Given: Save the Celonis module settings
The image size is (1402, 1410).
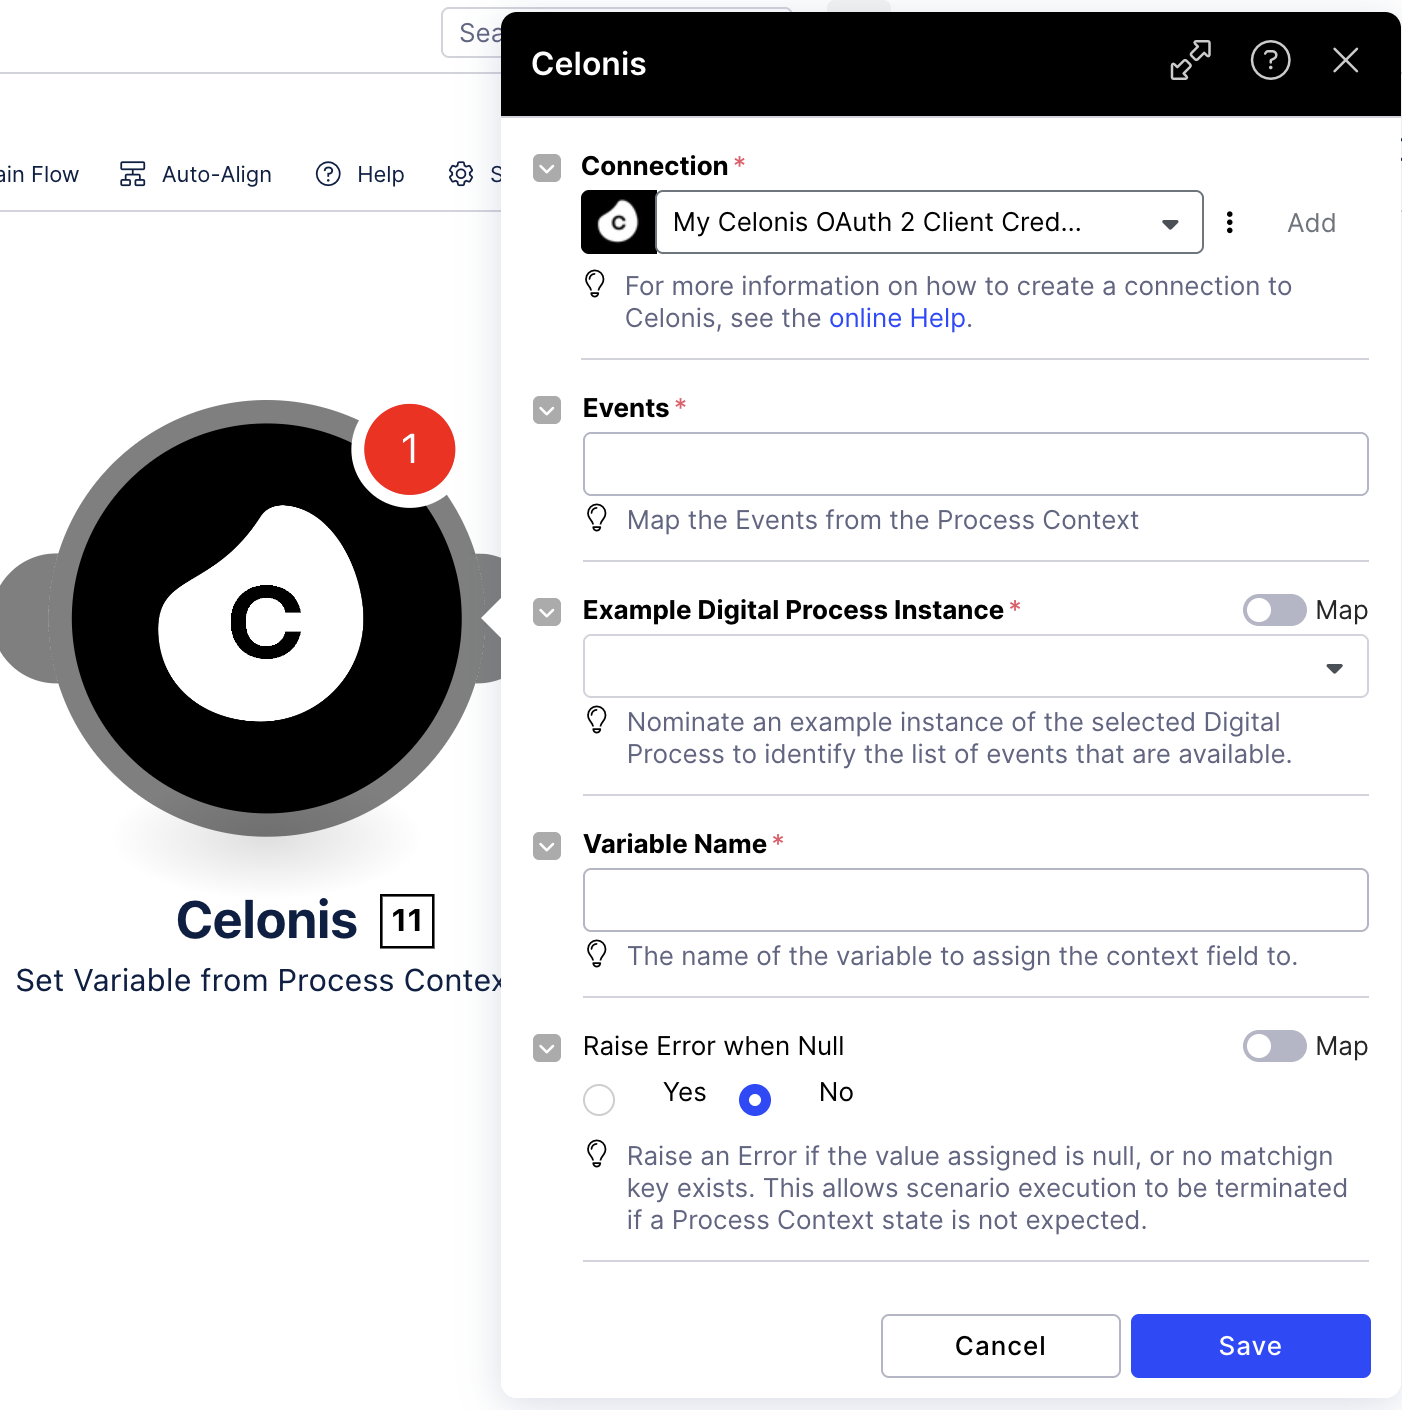Looking at the screenshot, I should 1250,1346.
